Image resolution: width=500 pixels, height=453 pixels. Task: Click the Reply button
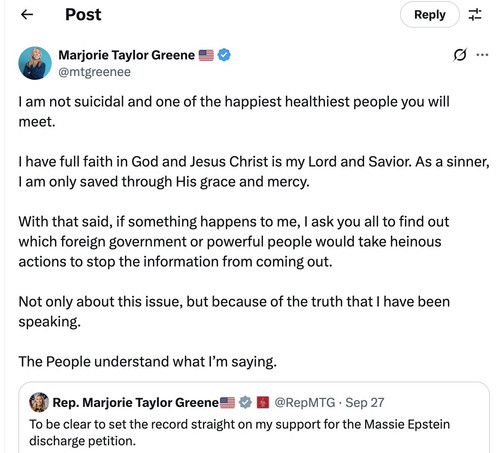click(x=430, y=15)
